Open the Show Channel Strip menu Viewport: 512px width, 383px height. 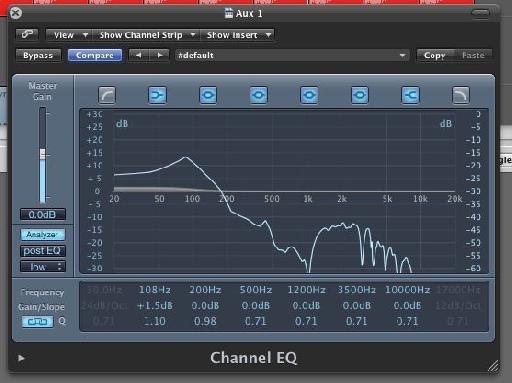point(146,35)
